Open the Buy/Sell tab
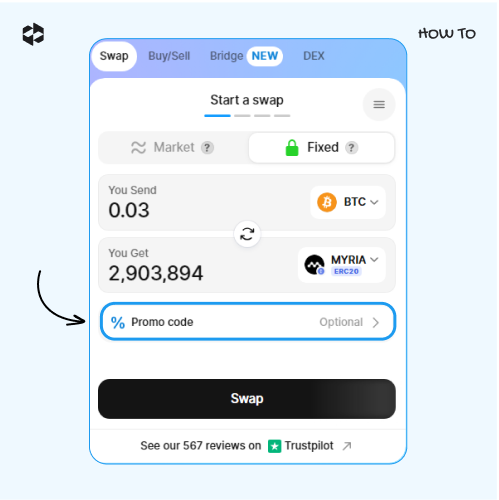 pyautogui.click(x=169, y=56)
